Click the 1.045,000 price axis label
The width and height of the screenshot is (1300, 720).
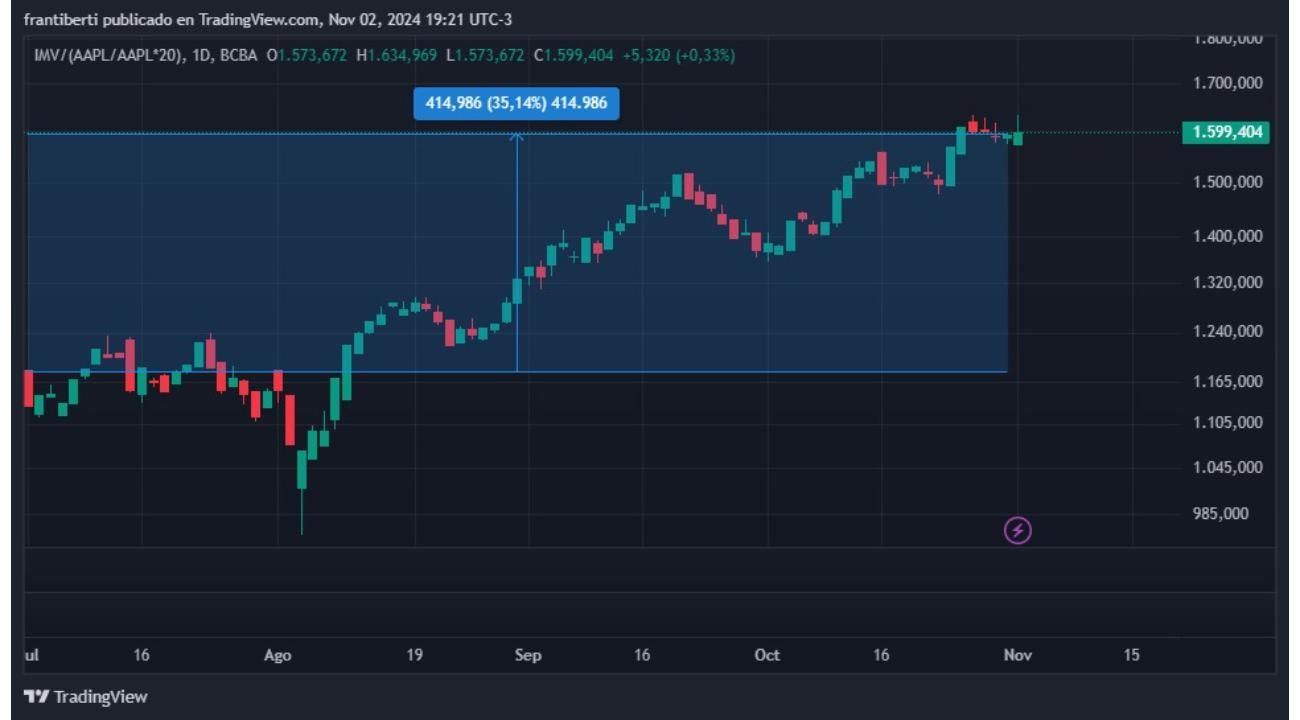click(x=1227, y=467)
